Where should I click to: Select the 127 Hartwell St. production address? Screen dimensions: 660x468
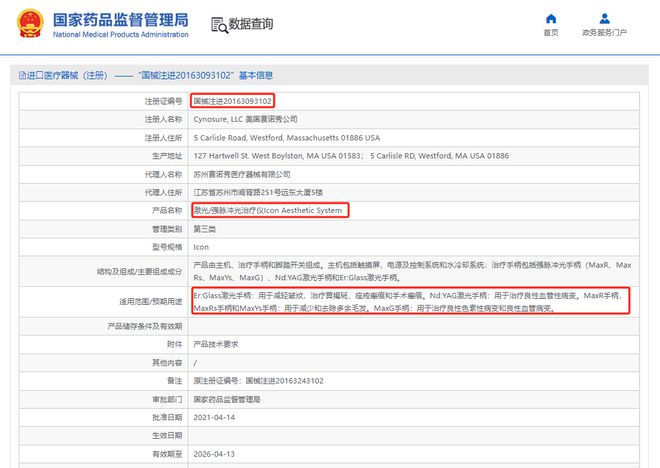point(351,156)
